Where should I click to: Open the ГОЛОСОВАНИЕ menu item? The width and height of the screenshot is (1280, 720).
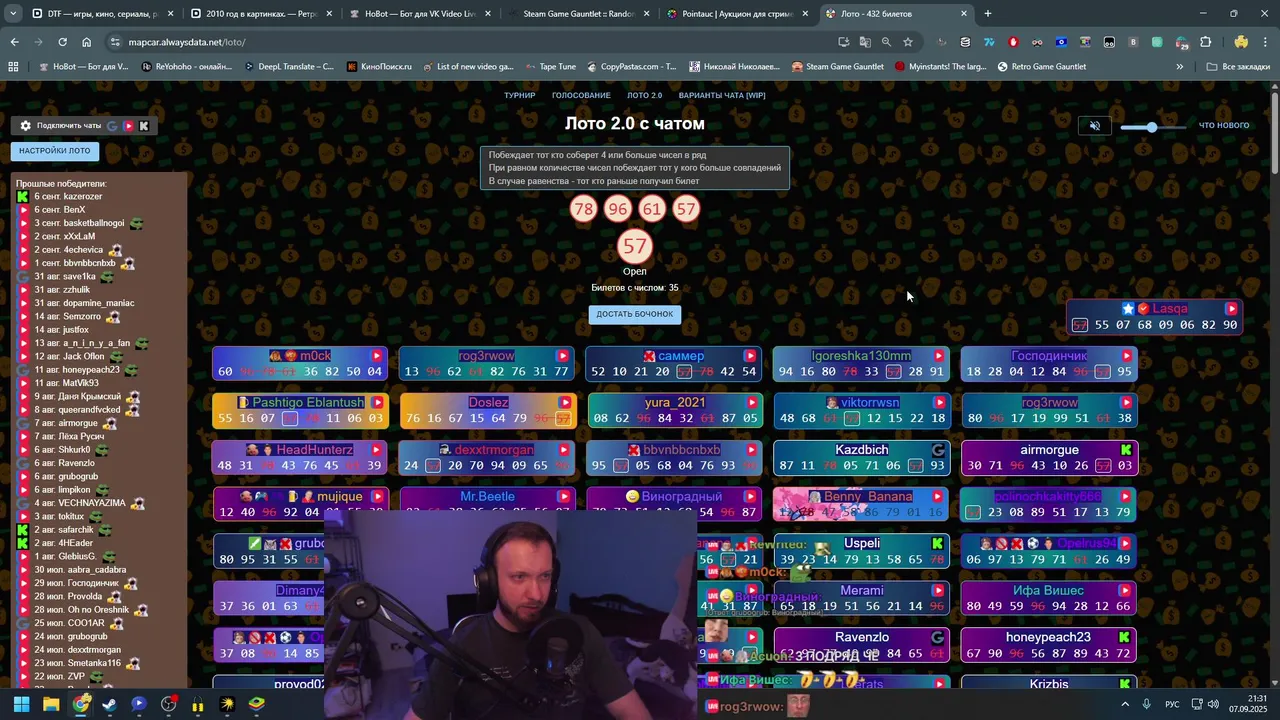coord(581,95)
